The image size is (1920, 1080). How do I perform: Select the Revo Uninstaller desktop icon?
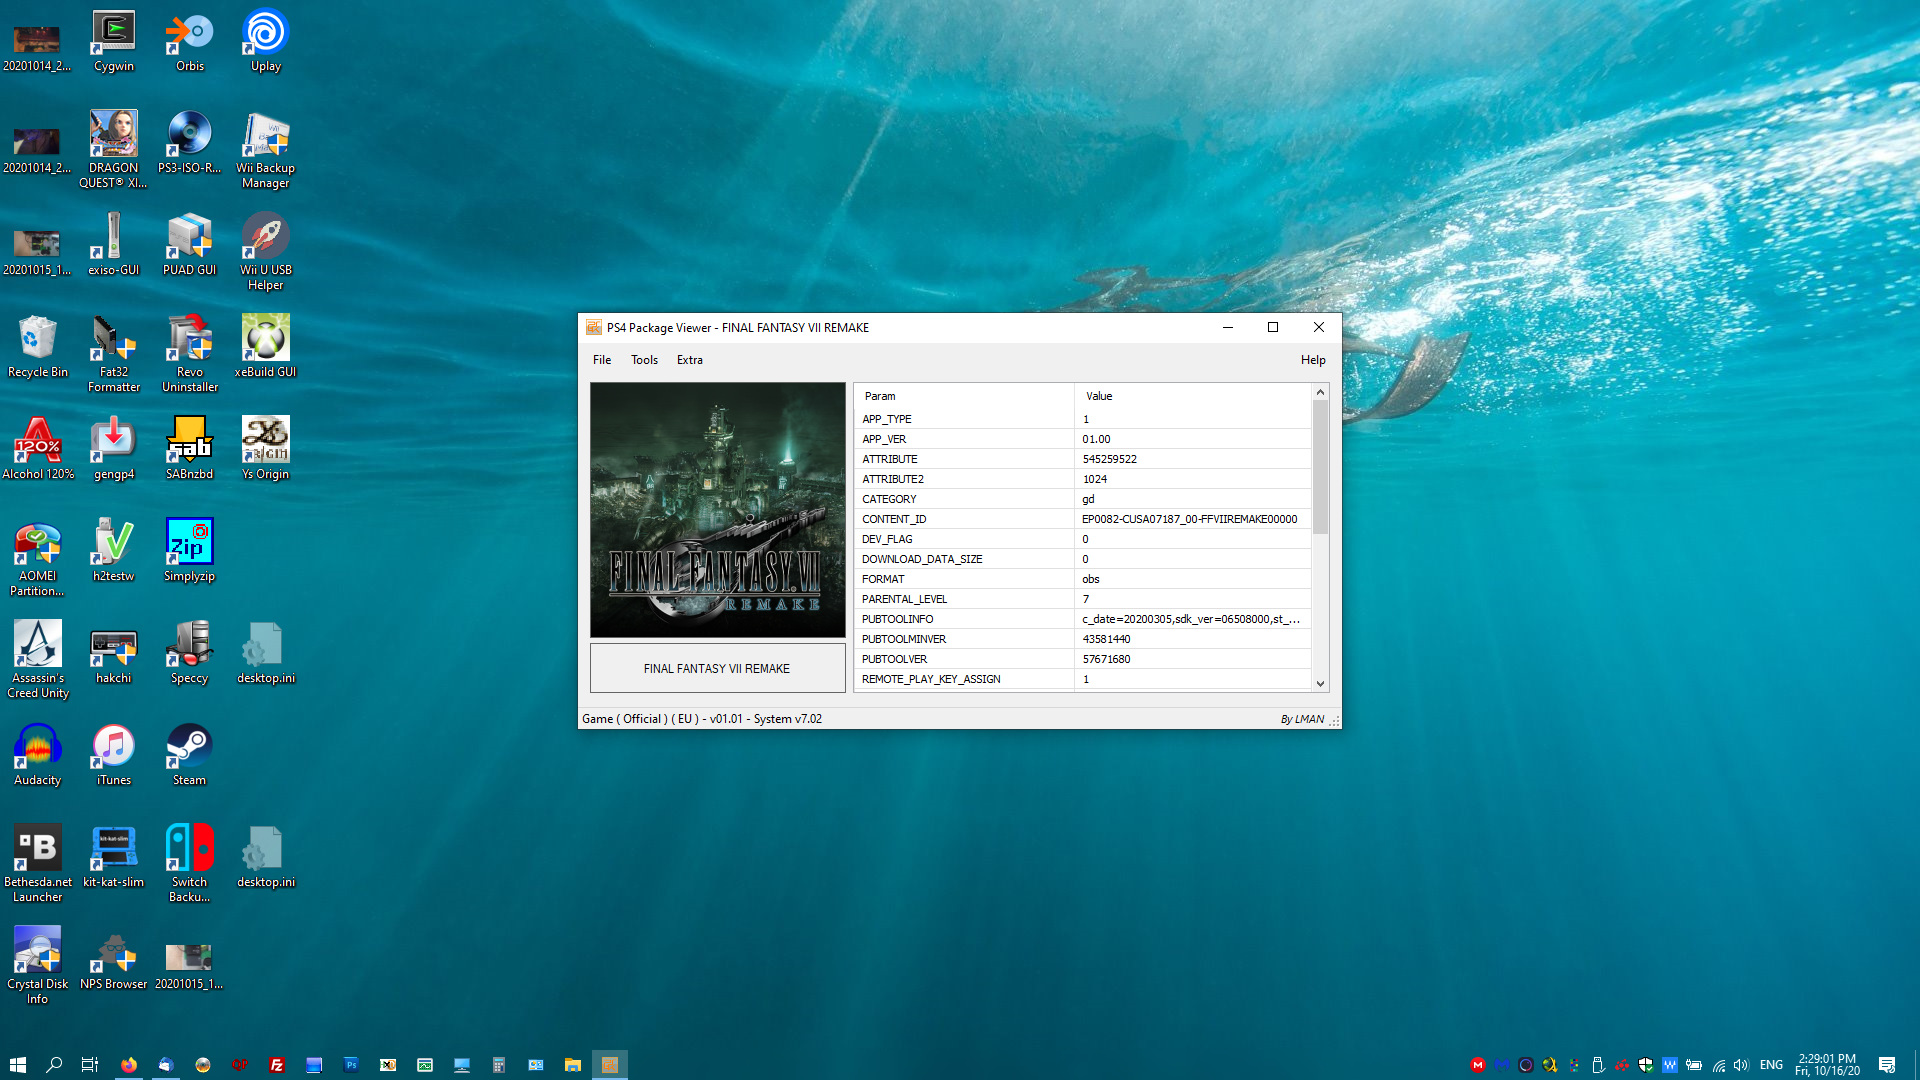[190, 354]
